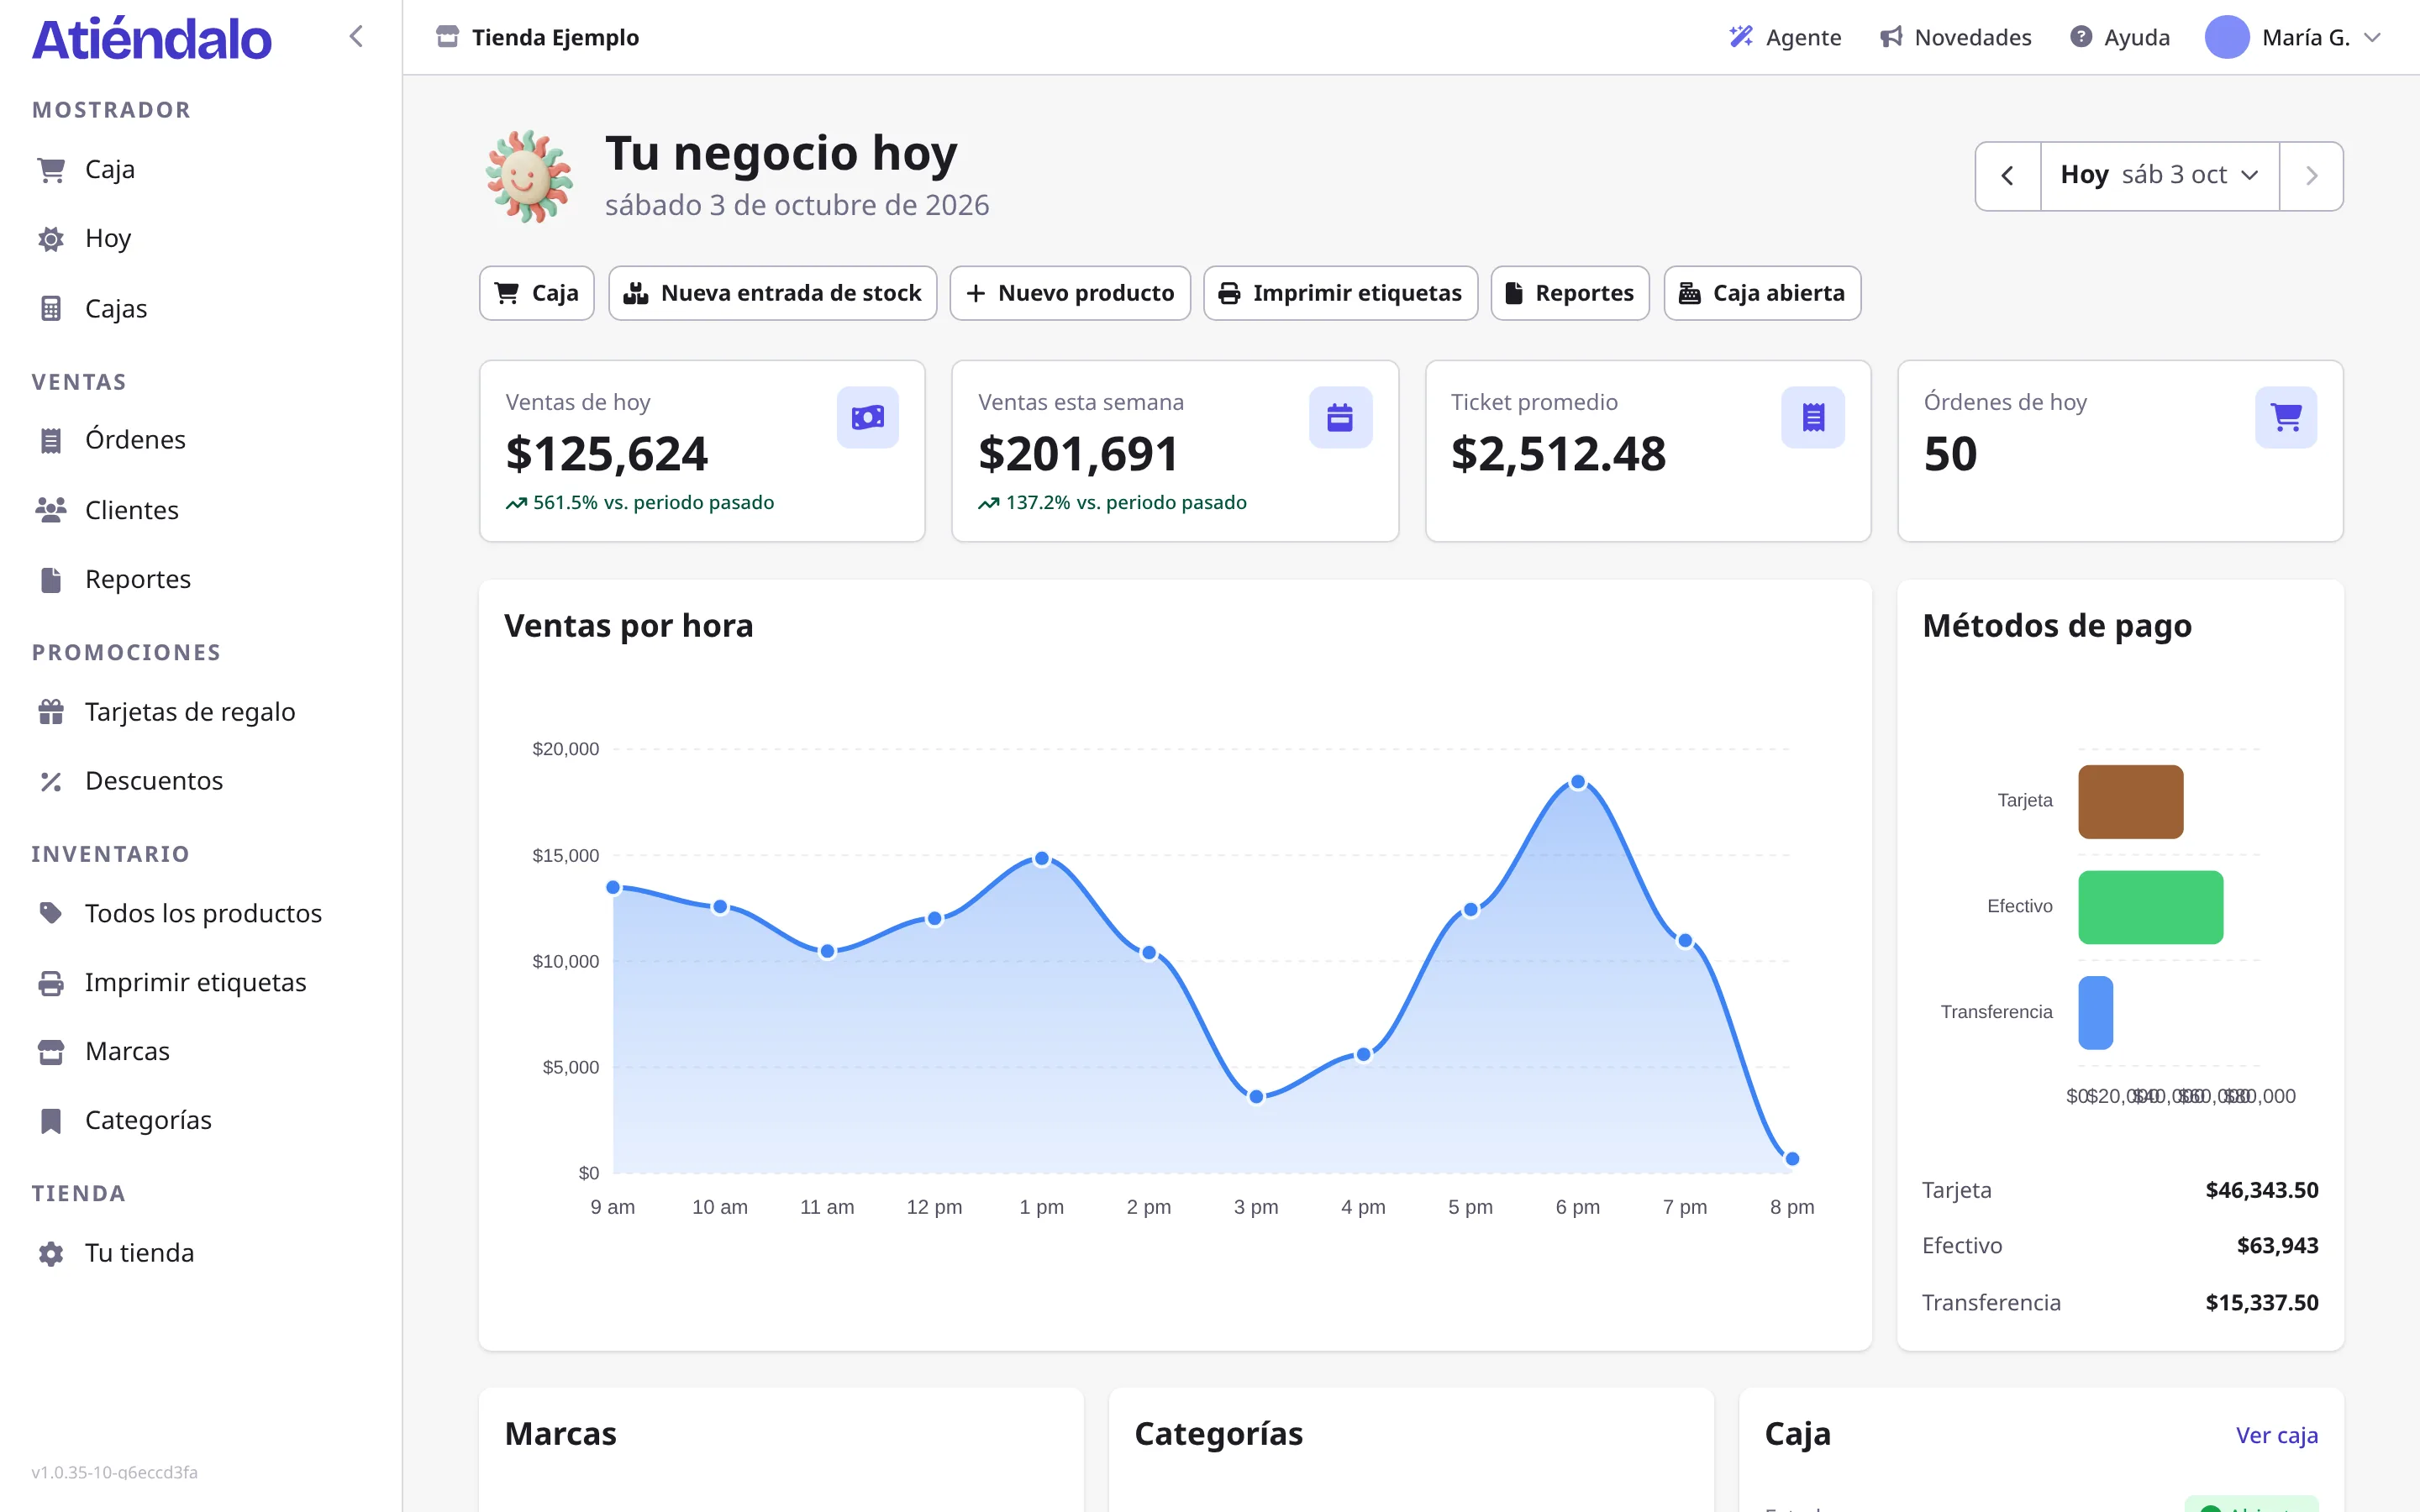Viewport: 2420px width, 1512px height.
Task: Click the green Efectivo bar
Action: (2150, 907)
